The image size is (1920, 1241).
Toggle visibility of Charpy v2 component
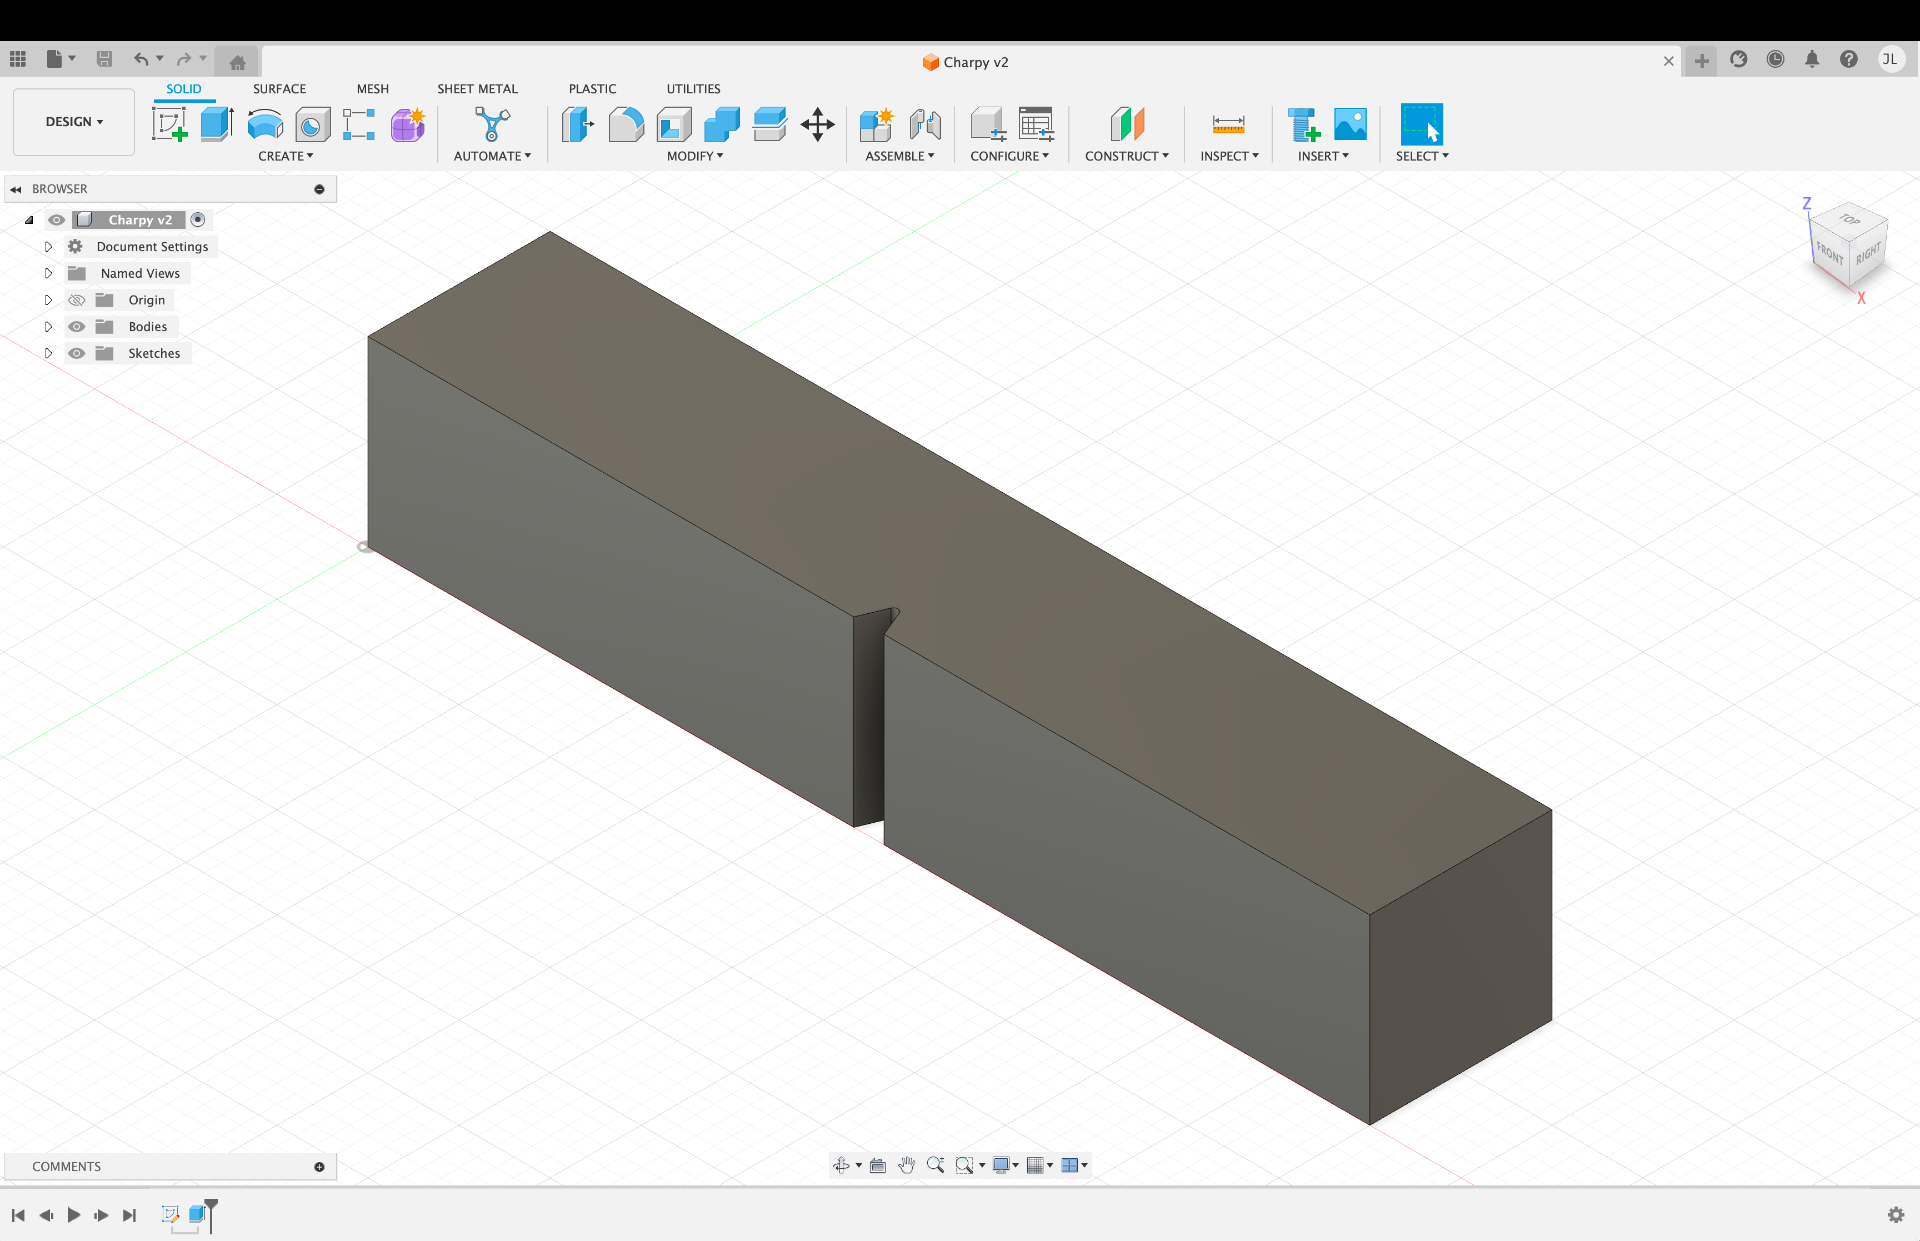57,220
